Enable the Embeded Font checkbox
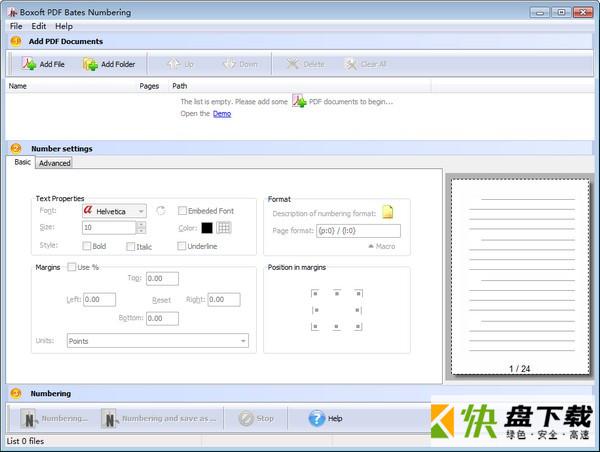Viewport: 600px width, 452px height. point(182,211)
